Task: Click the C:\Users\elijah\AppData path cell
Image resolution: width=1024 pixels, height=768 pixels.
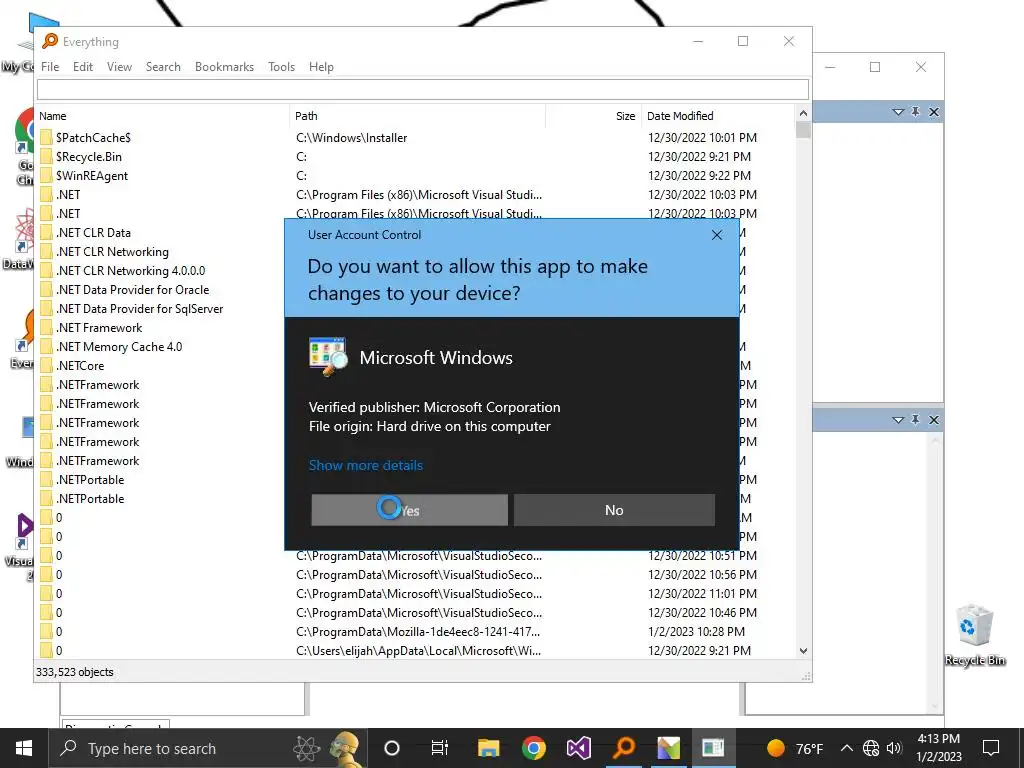Action: (418, 650)
